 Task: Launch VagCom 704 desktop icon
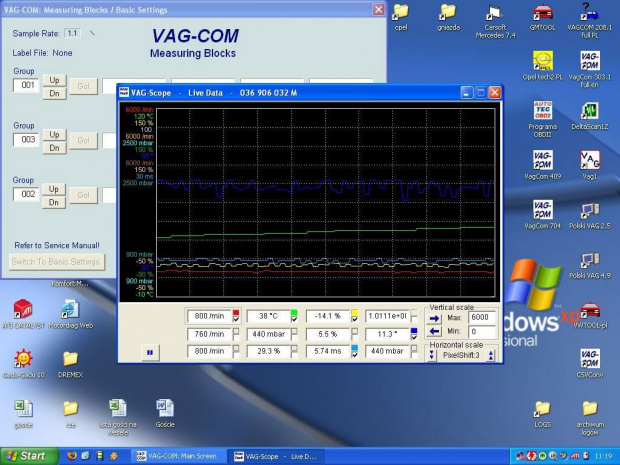click(x=542, y=214)
